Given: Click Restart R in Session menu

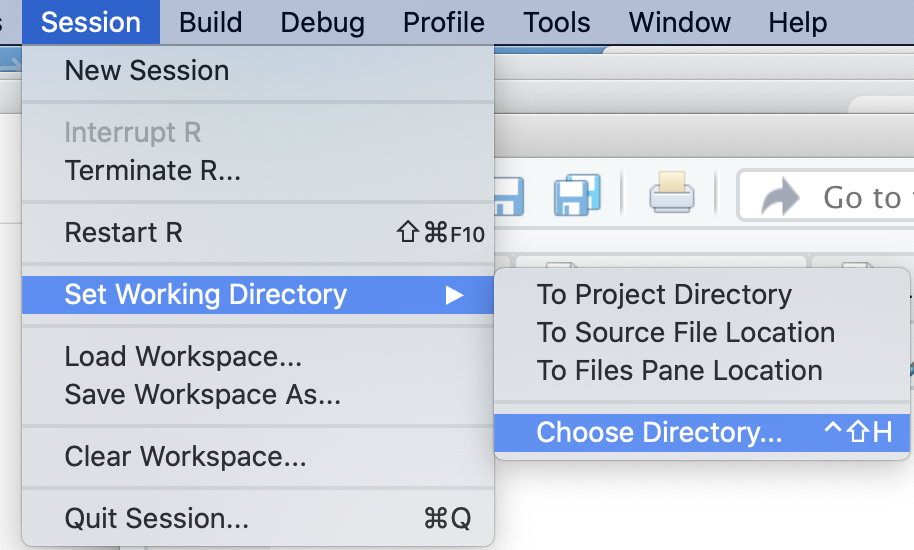Looking at the screenshot, I should click(258, 232).
